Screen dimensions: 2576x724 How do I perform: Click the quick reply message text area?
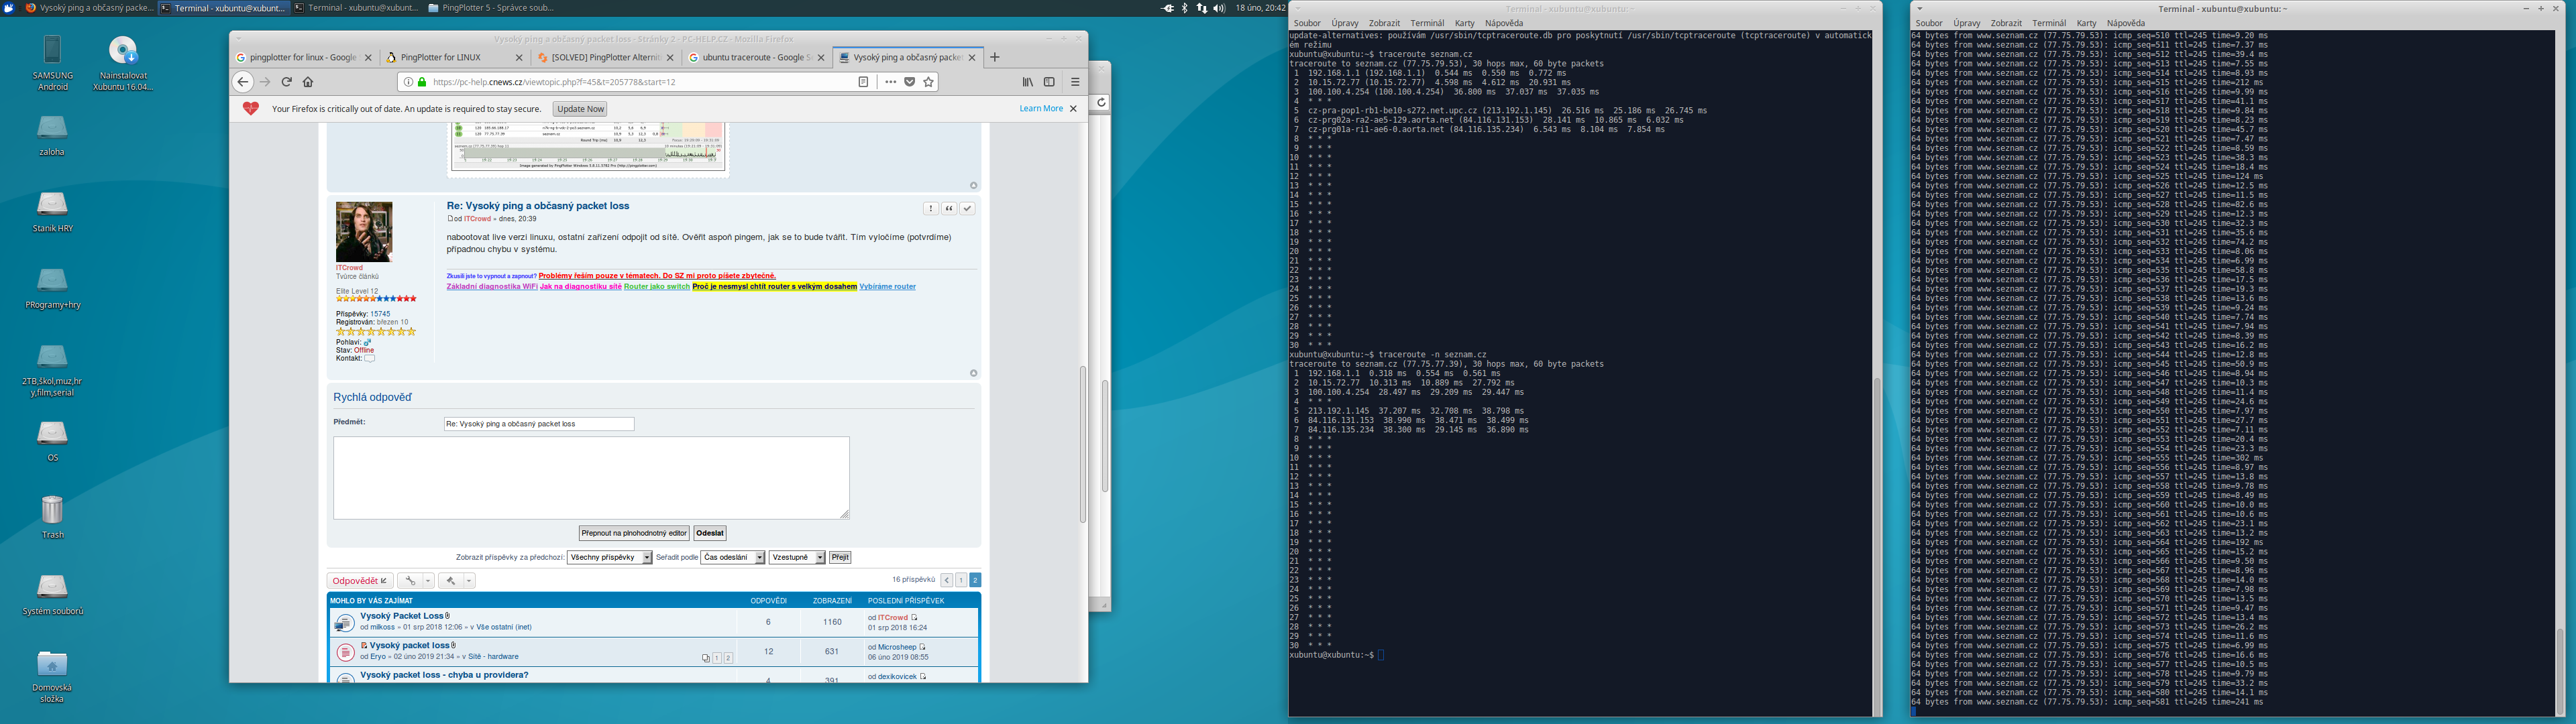click(x=591, y=477)
